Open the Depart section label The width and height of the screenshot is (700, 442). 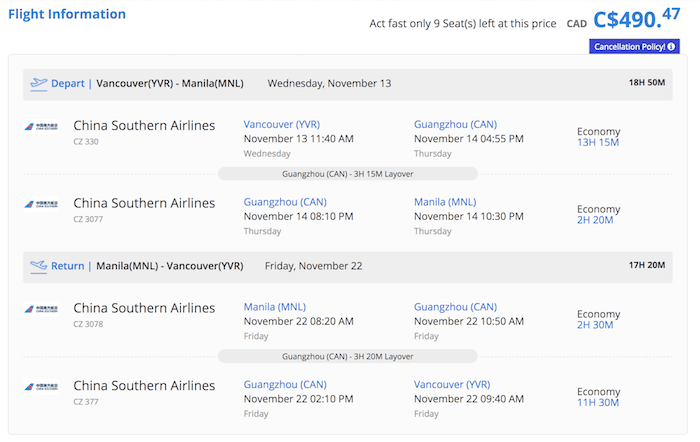click(x=67, y=83)
